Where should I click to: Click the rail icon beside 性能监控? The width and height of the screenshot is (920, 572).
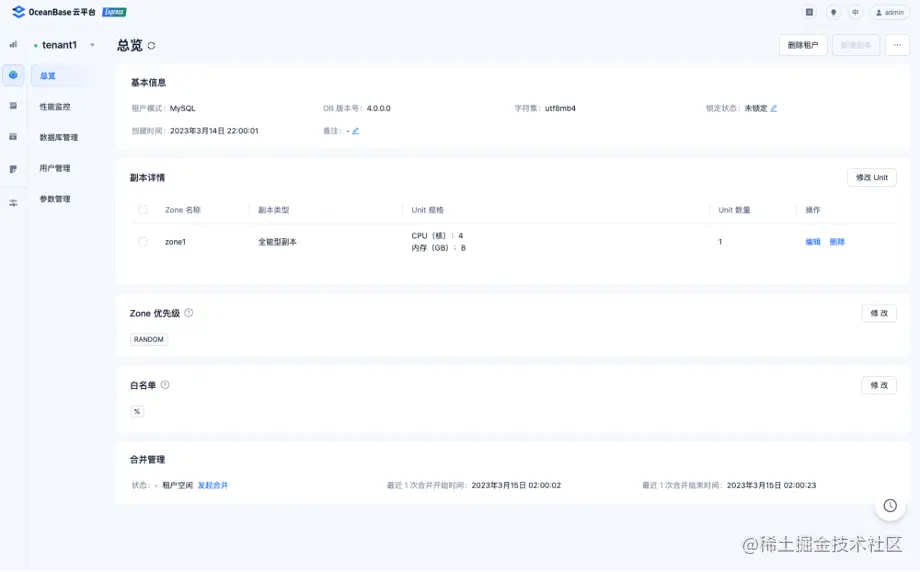tap(13, 106)
